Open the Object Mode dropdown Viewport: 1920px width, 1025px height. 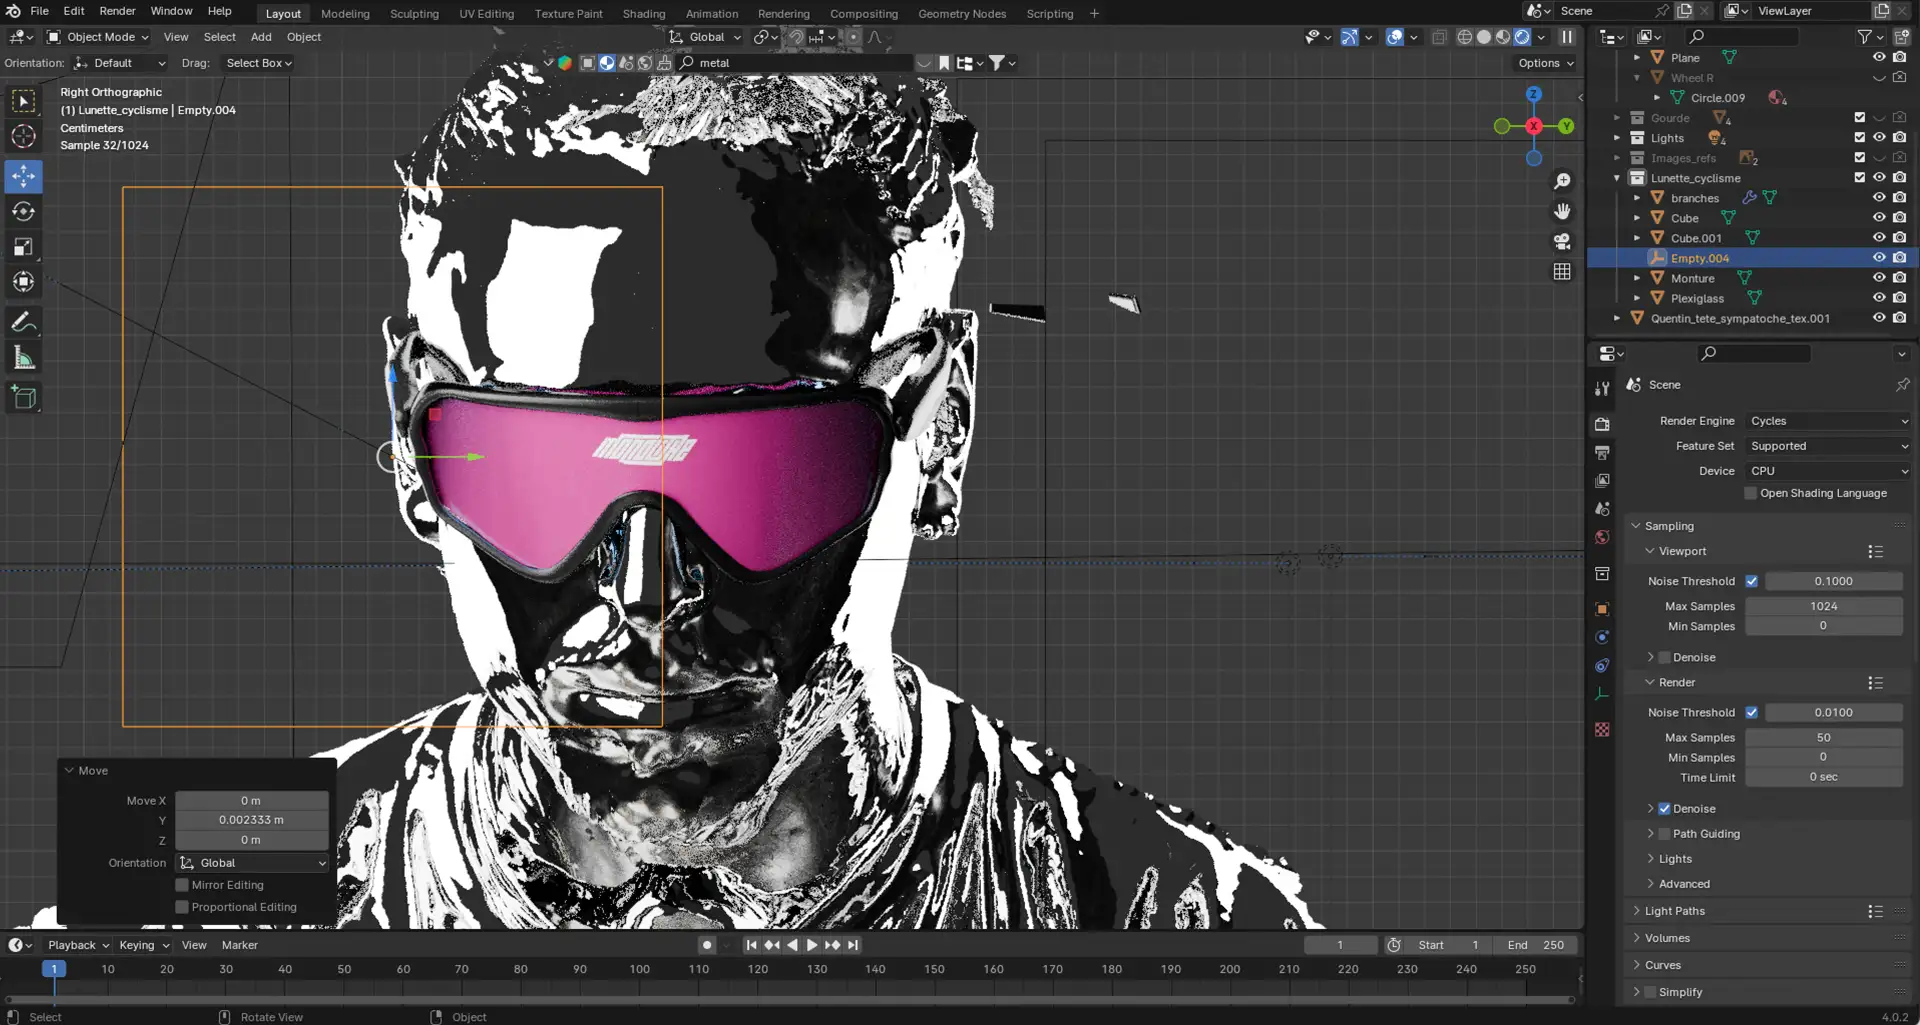click(x=98, y=37)
